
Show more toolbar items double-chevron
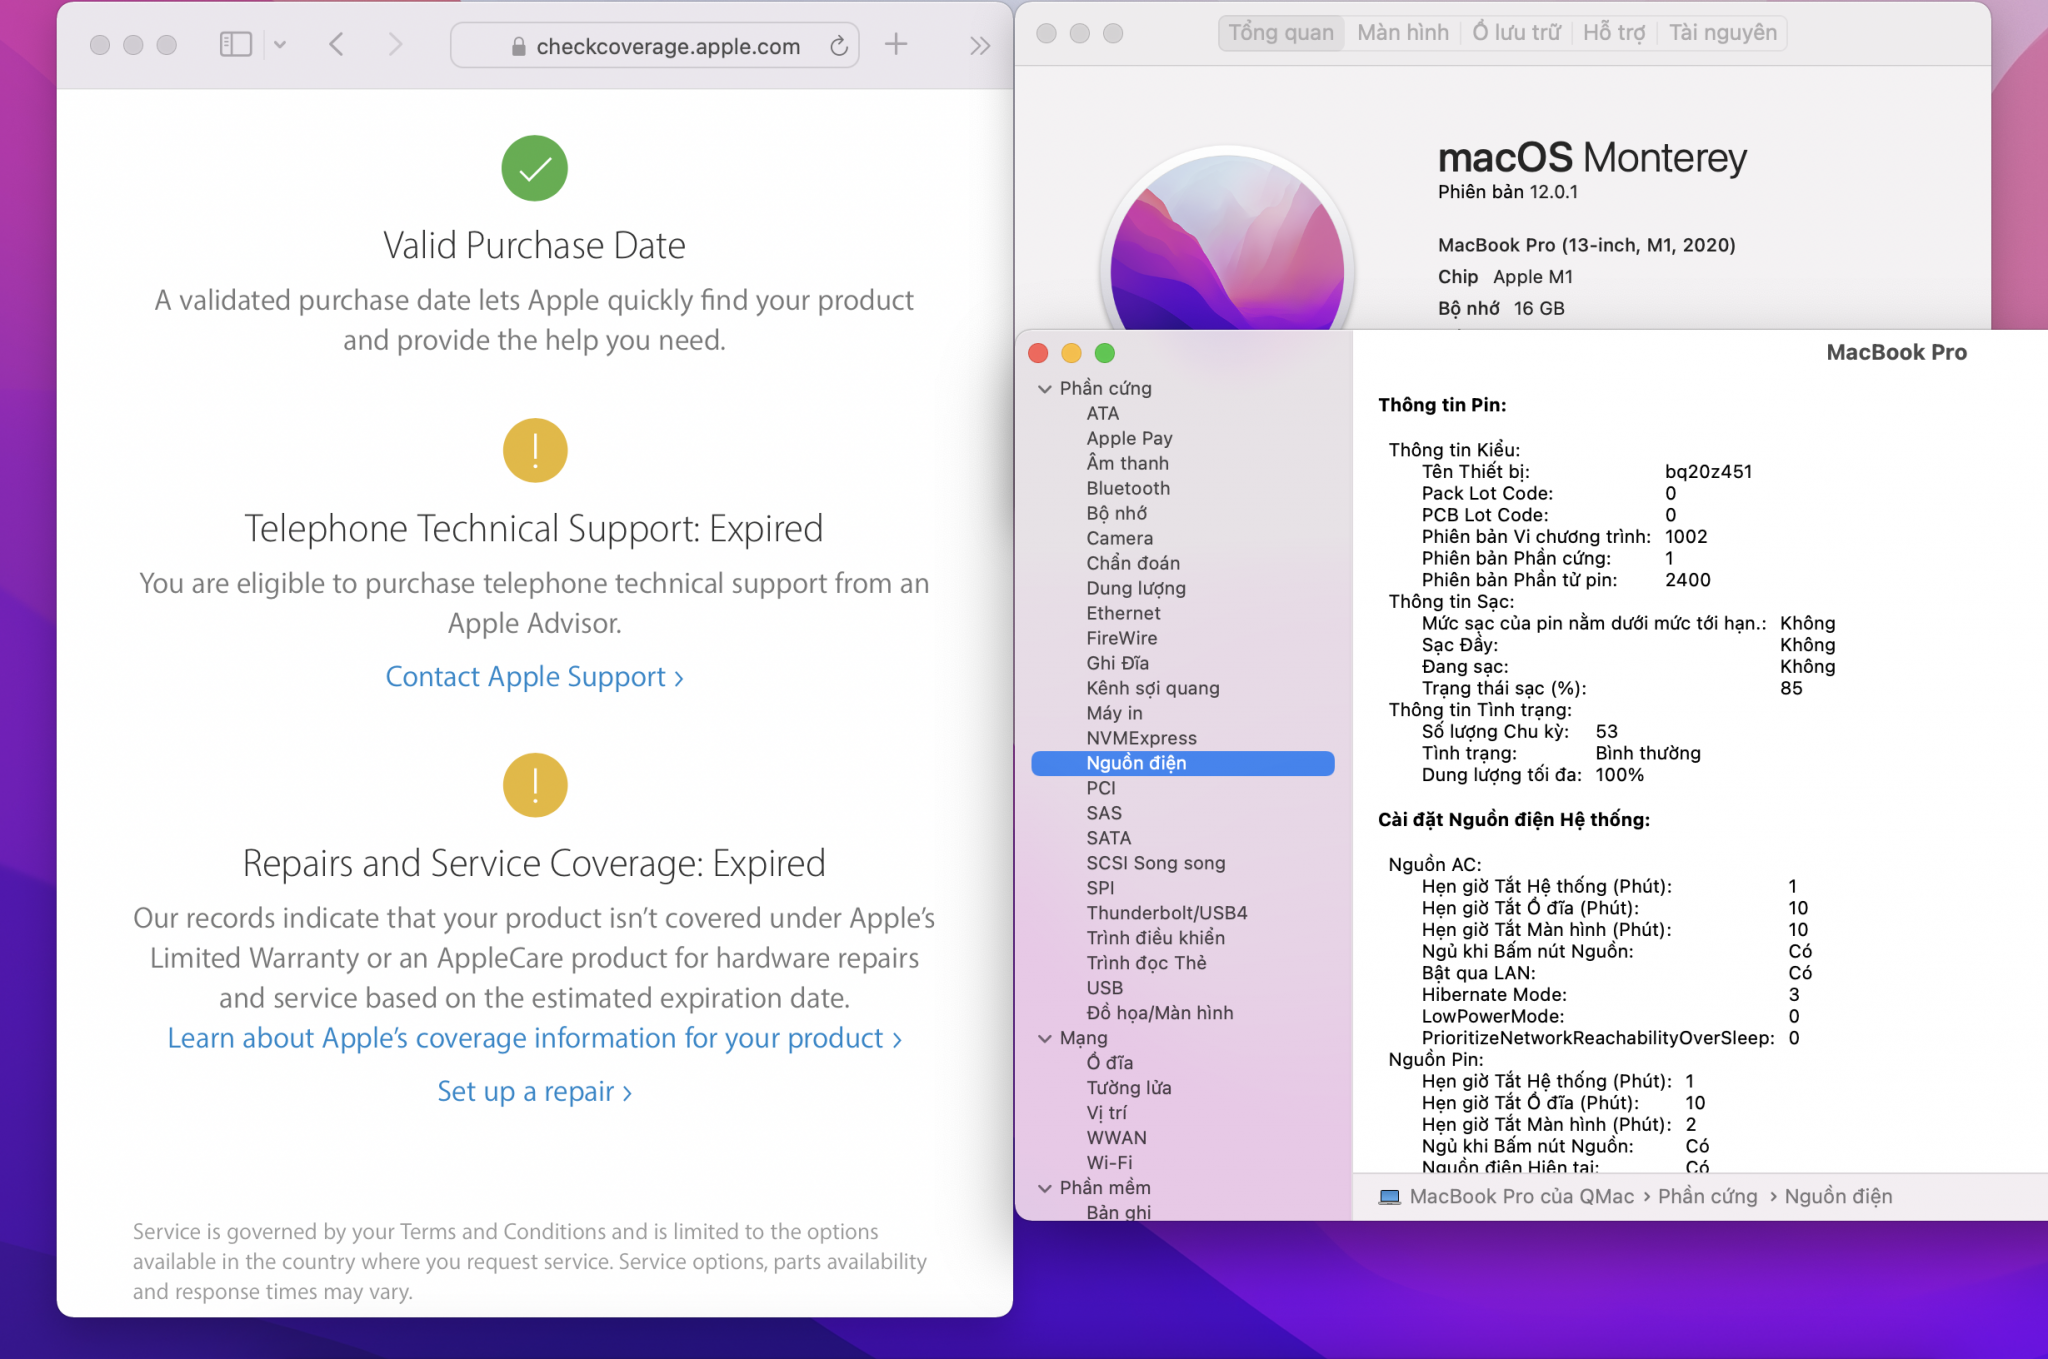point(979,46)
